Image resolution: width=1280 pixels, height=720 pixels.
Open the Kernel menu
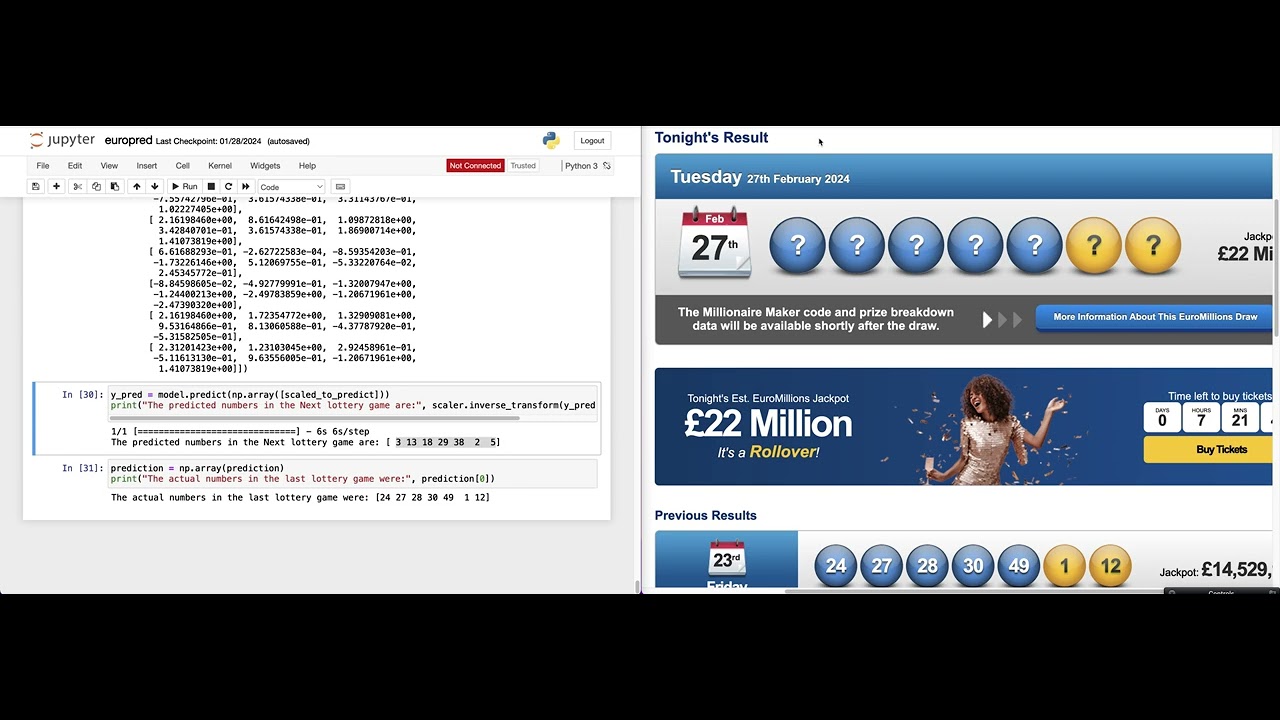point(220,166)
